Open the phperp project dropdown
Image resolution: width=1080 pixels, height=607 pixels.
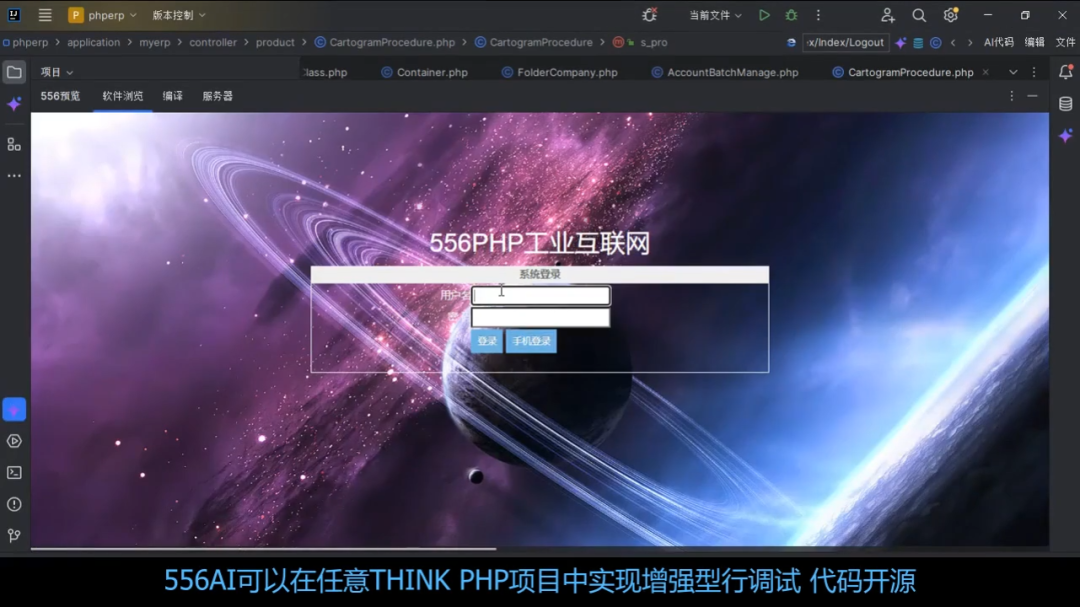tap(103, 14)
